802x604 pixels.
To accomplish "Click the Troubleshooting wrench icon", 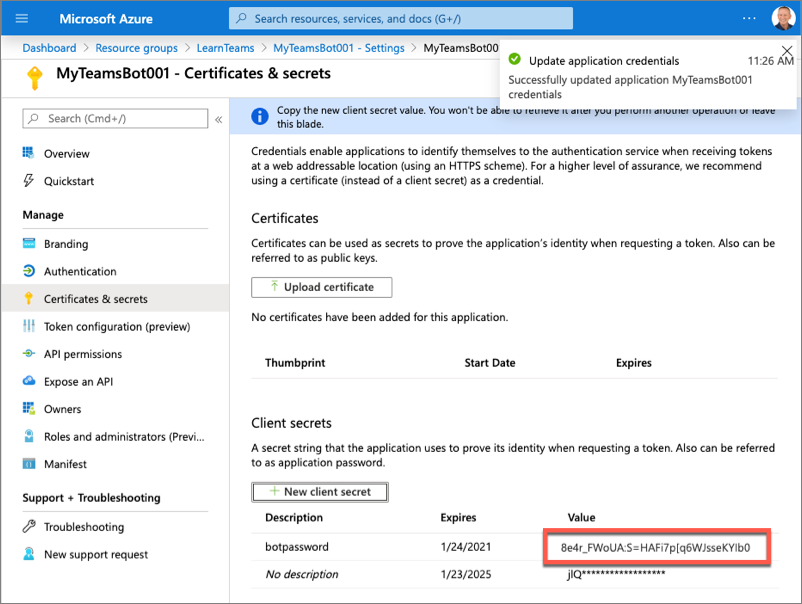I will (x=29, y=526).
